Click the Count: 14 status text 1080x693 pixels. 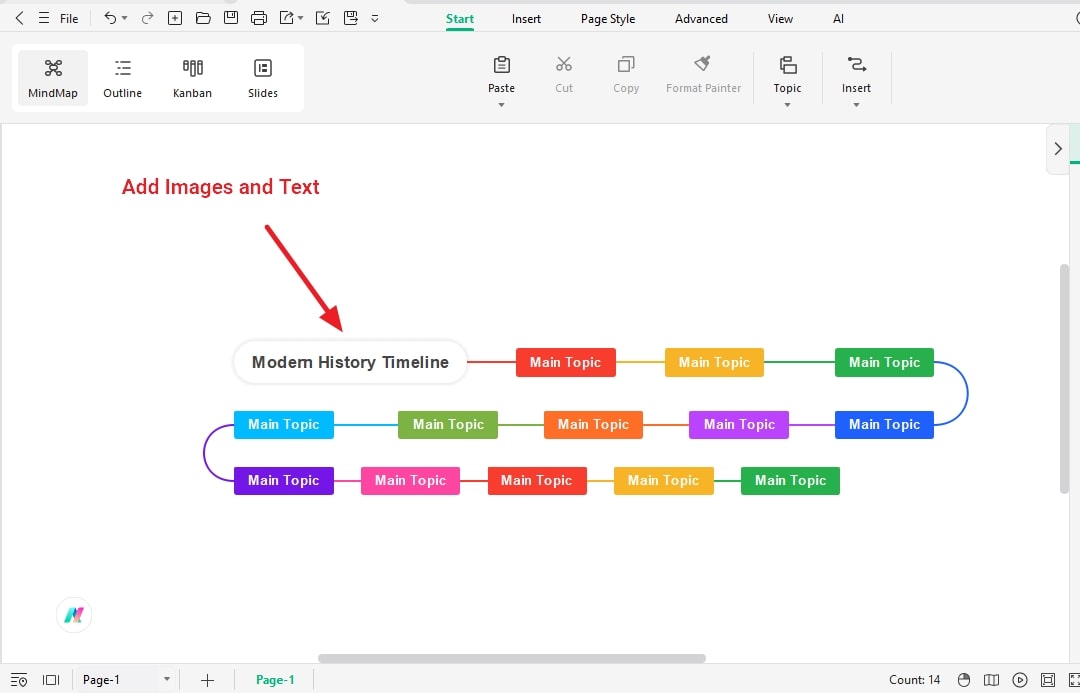click(914, 680)
